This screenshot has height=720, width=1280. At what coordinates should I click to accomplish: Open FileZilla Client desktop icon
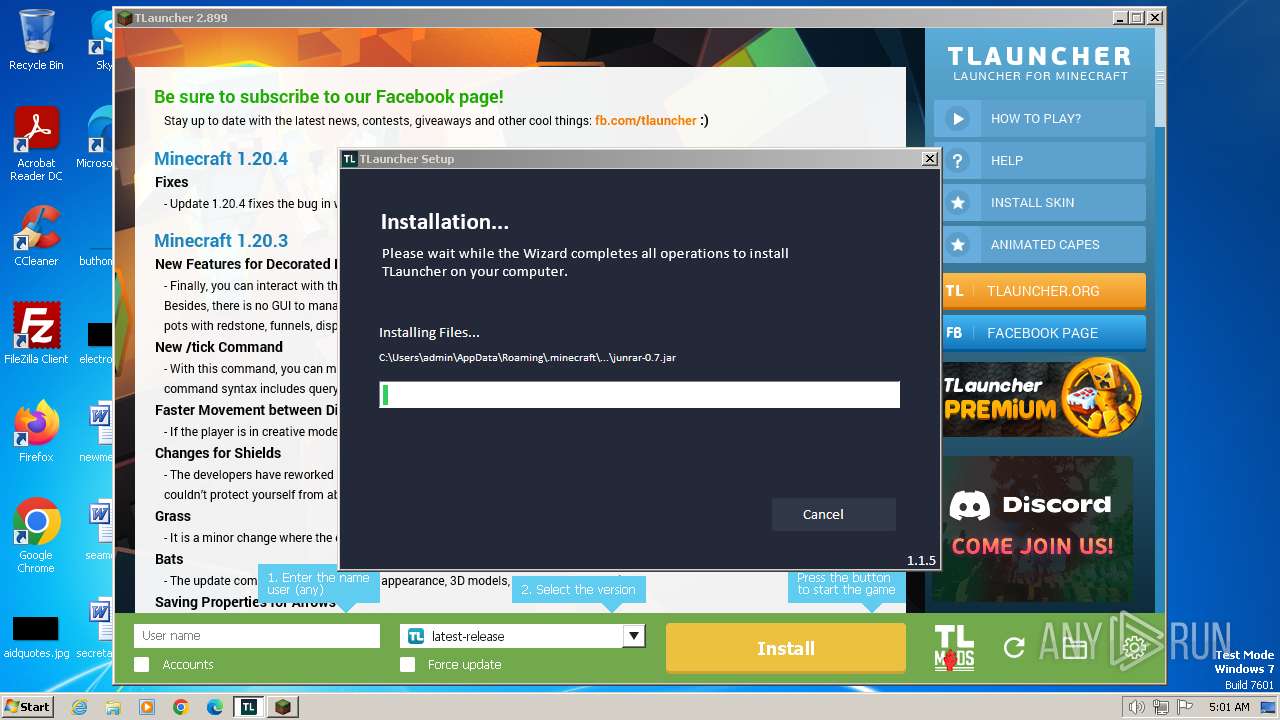(36, 334)
